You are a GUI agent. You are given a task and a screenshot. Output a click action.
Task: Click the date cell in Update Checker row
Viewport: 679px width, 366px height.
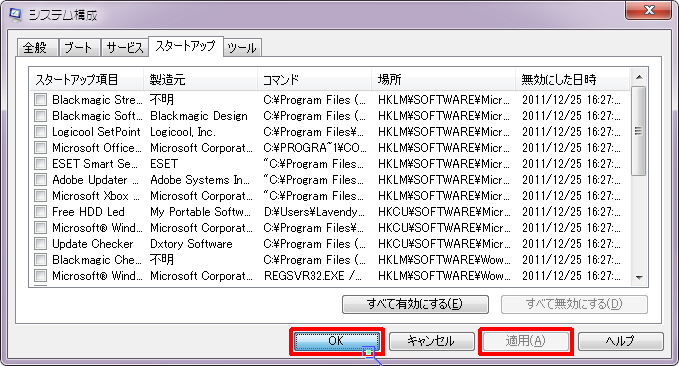(x=571, y=244)
